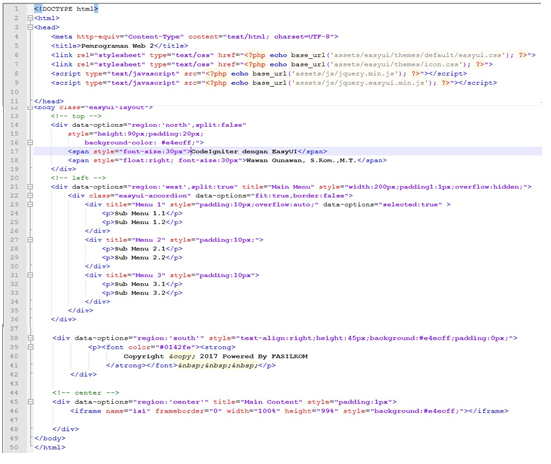Collapse the center region fold marker on line 45

[x=31, y=402]
